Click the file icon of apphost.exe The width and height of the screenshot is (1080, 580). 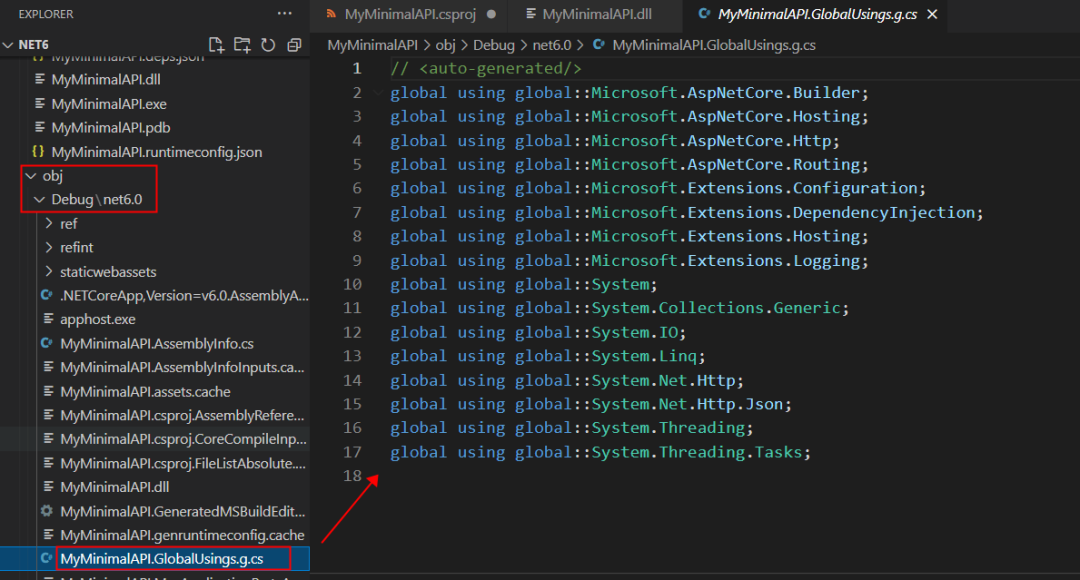pyautogui.click(x=48, y=319)
